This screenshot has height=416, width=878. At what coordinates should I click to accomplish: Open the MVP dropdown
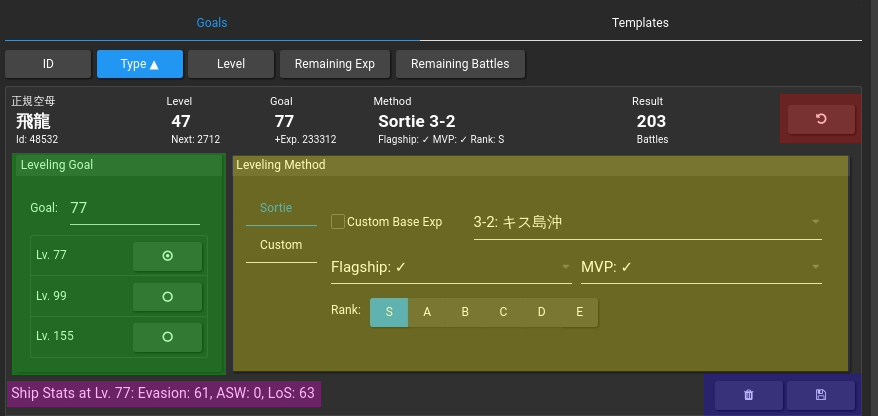[x=702, y=268]
